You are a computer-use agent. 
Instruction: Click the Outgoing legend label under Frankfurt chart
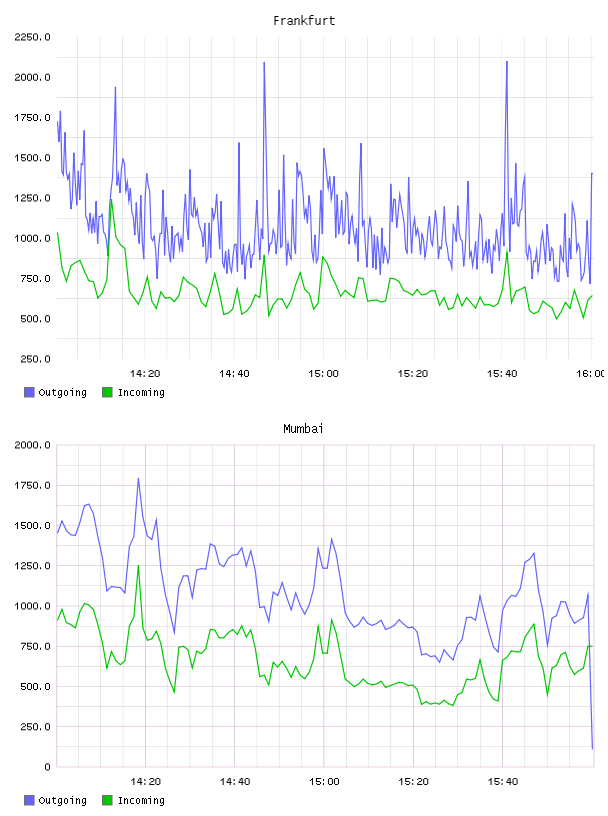point(62,393)
